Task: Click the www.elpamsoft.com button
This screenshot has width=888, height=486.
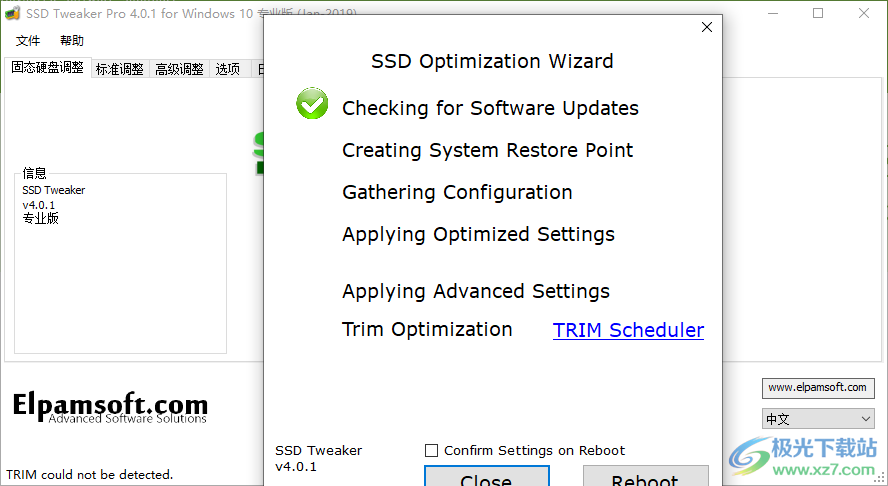Action: point(818,388)
